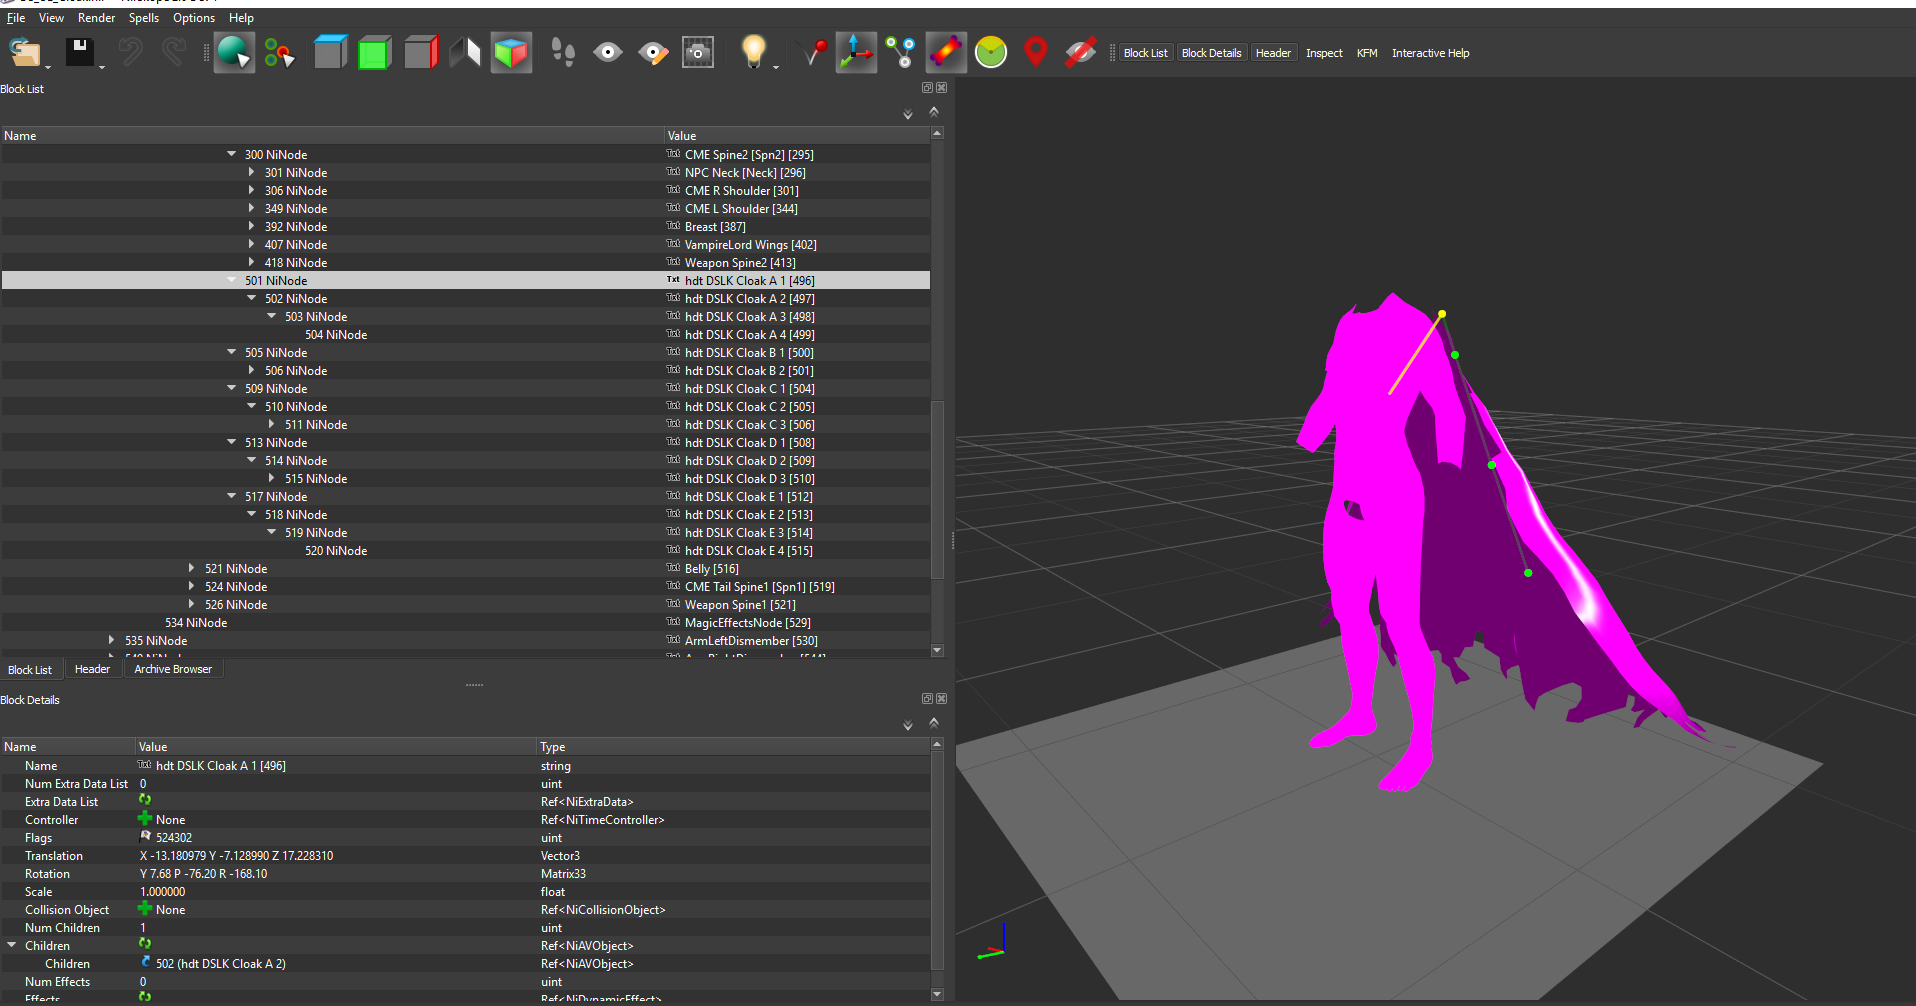The image size is (1916, 1006).
Task: Close the Block Details panel
Action: [941, 699]
